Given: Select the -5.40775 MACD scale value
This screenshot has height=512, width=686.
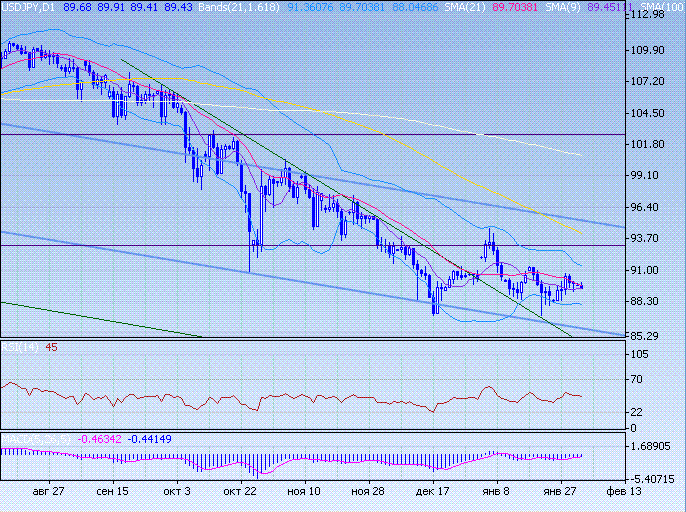Looking at the screenshot, I should tap(653, 479).
